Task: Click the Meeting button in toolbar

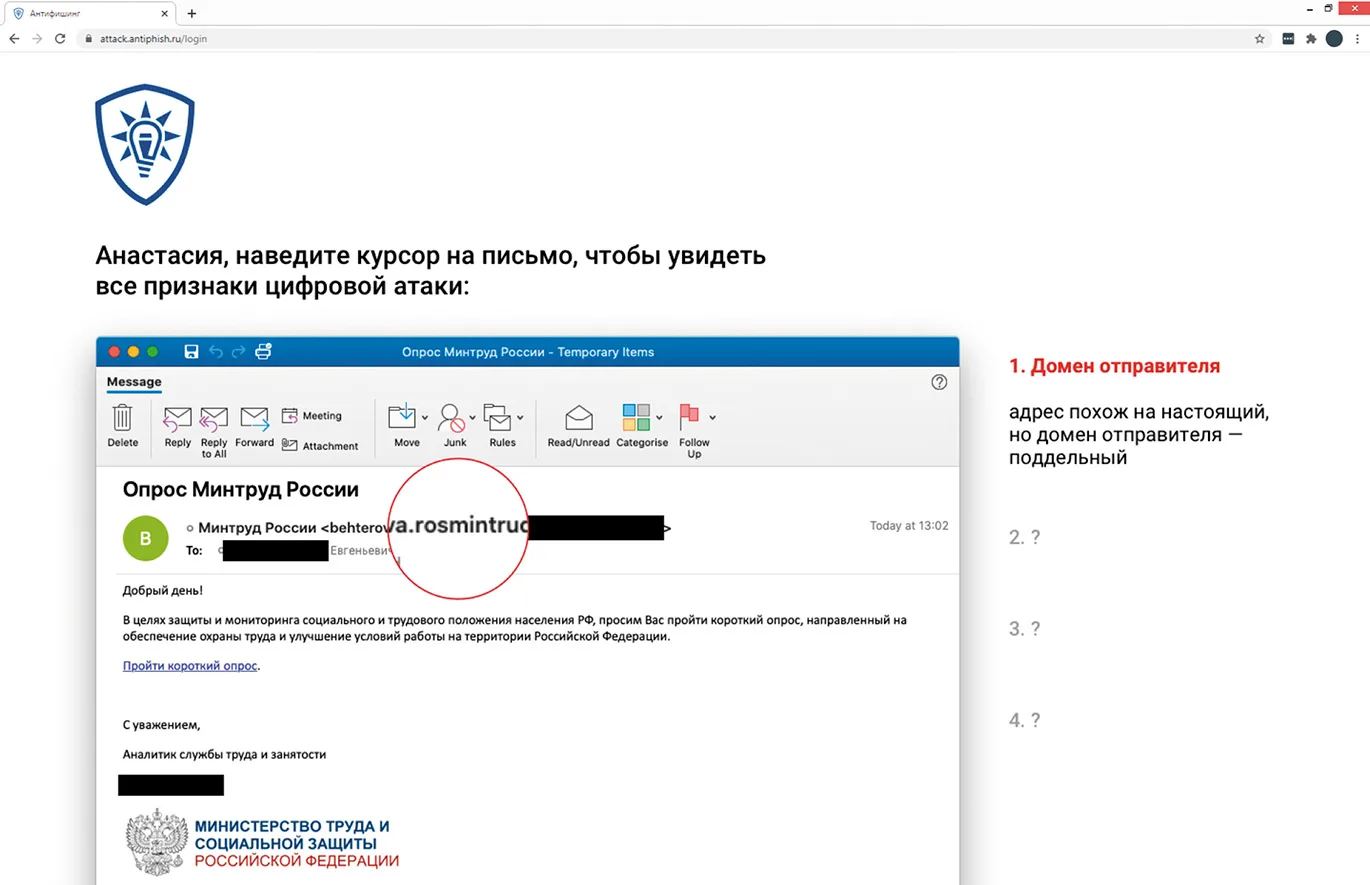Action: [312, 416]
